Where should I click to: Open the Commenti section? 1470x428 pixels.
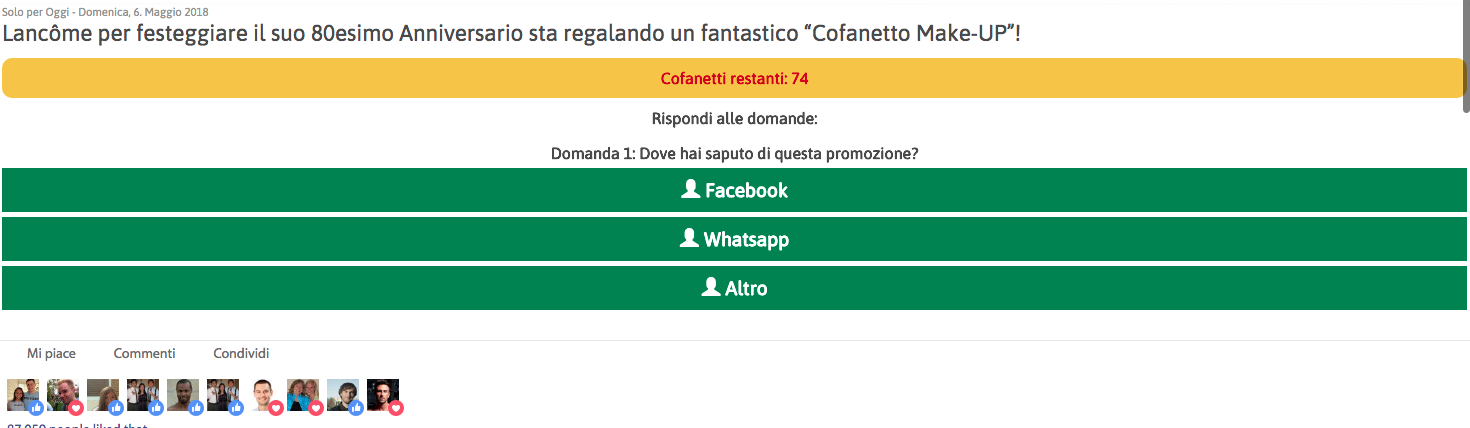(144, 353)
